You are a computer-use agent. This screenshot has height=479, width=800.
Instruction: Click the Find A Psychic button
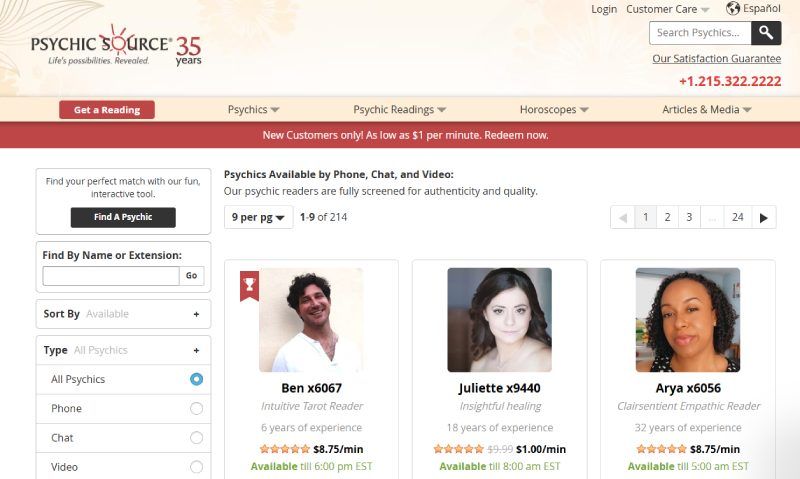(x=123, y=217)
